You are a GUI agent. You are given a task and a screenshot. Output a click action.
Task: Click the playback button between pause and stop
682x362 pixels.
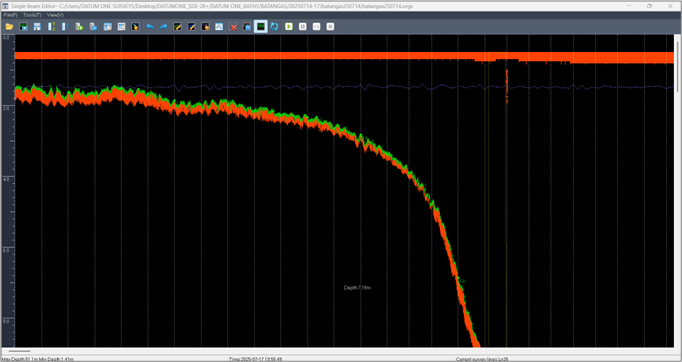coord(316,27)
